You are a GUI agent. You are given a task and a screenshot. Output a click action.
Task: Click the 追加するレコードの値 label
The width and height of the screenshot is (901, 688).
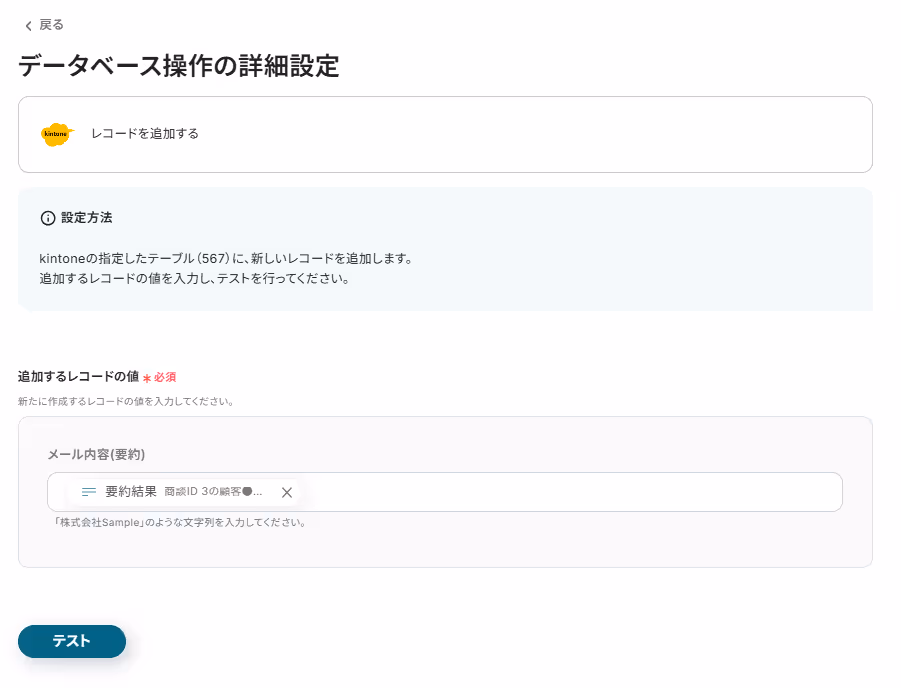78,376
